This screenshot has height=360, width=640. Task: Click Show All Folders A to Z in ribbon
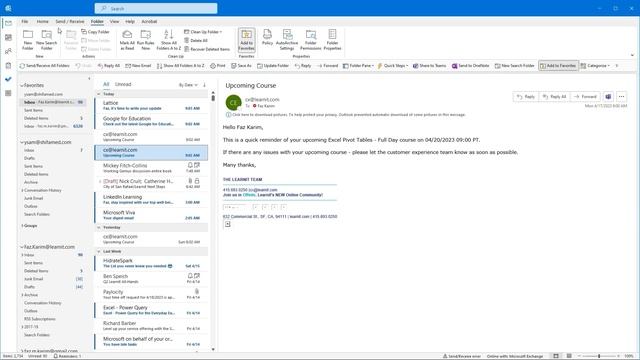[x=169, y=40]
